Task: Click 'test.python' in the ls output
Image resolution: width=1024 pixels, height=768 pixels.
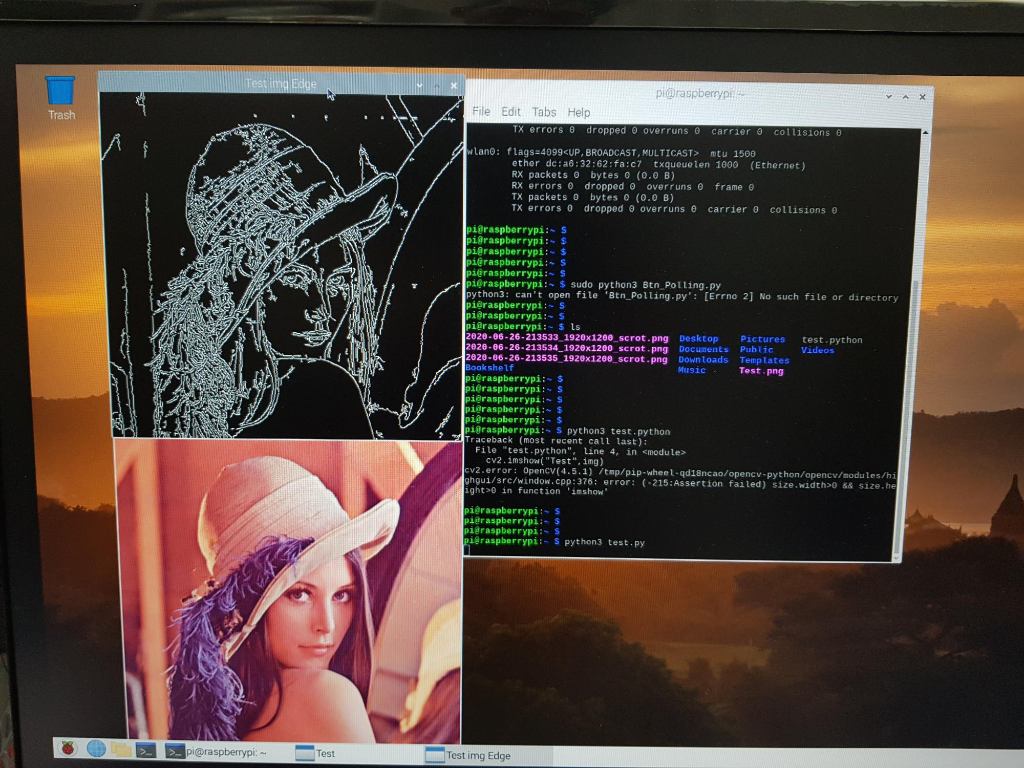Action: coord(832,340)
